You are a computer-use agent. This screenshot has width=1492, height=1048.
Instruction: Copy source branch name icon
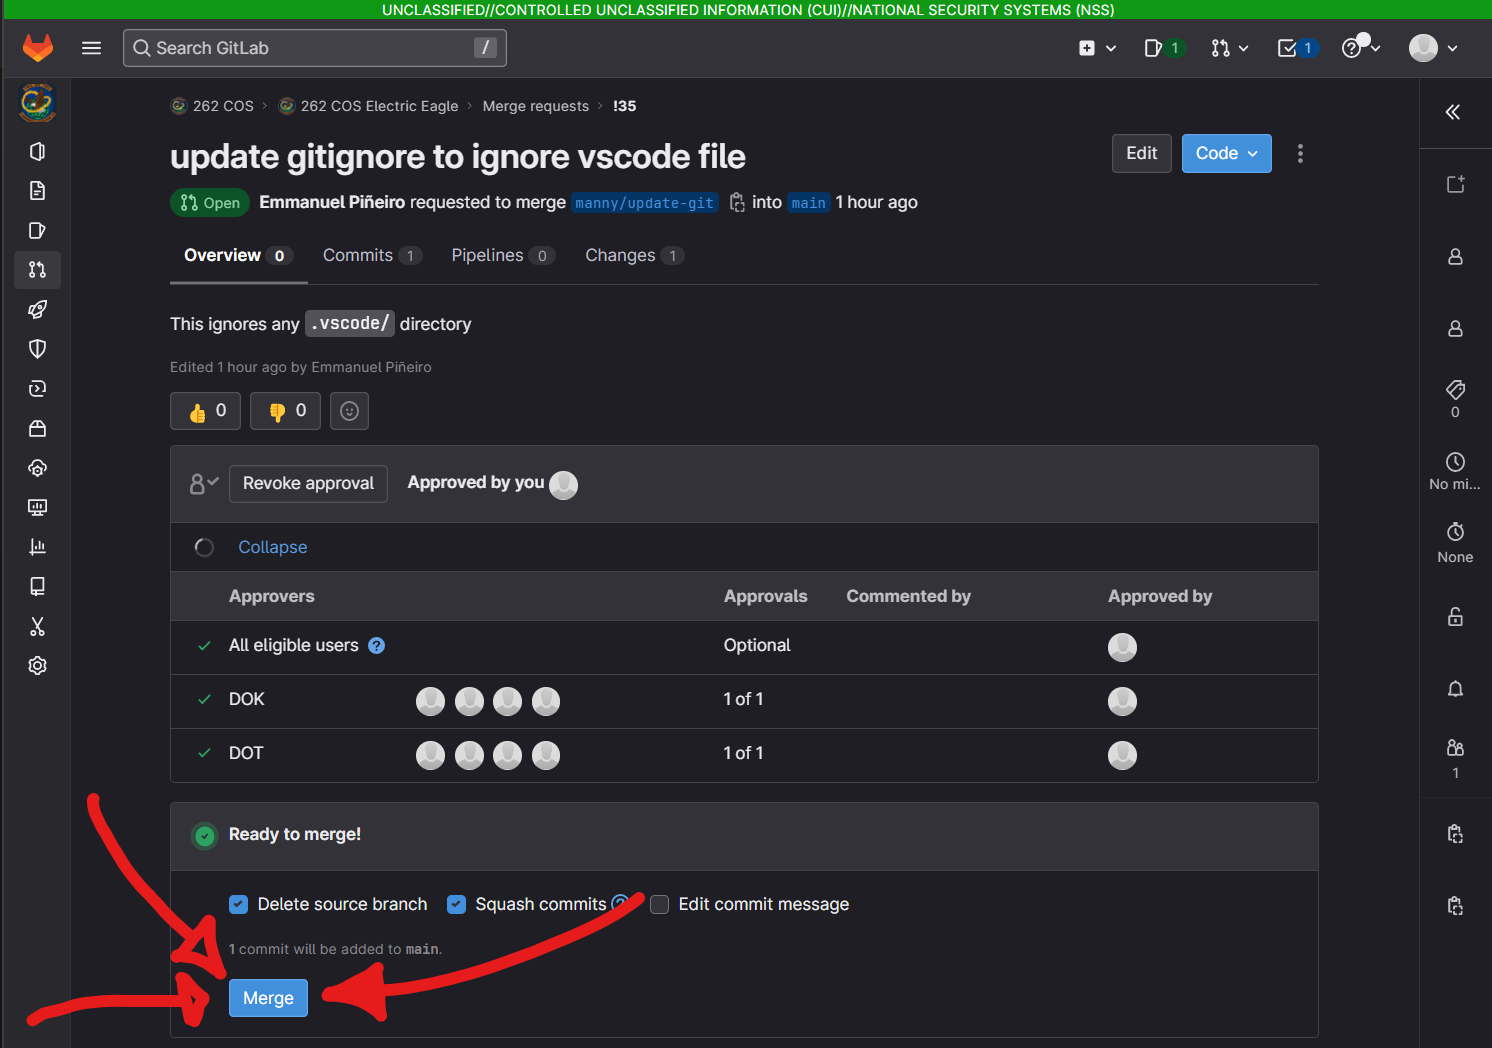click(737, 202)
